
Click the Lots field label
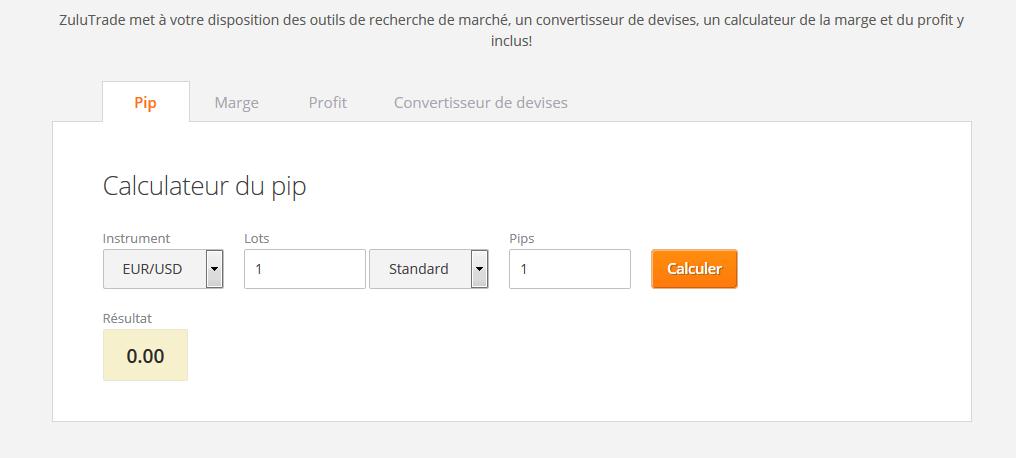coord(257,238)
